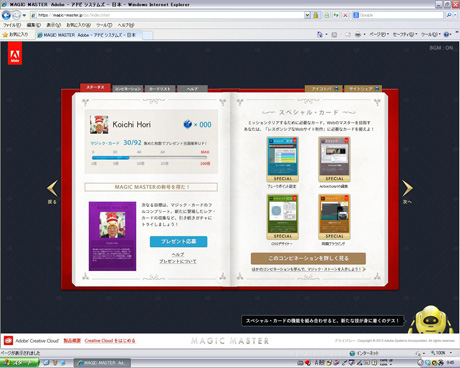This screenshot has width=460, height=368.
Task: Click the Creative Cloud icon in footer
Action: point(8,340)
